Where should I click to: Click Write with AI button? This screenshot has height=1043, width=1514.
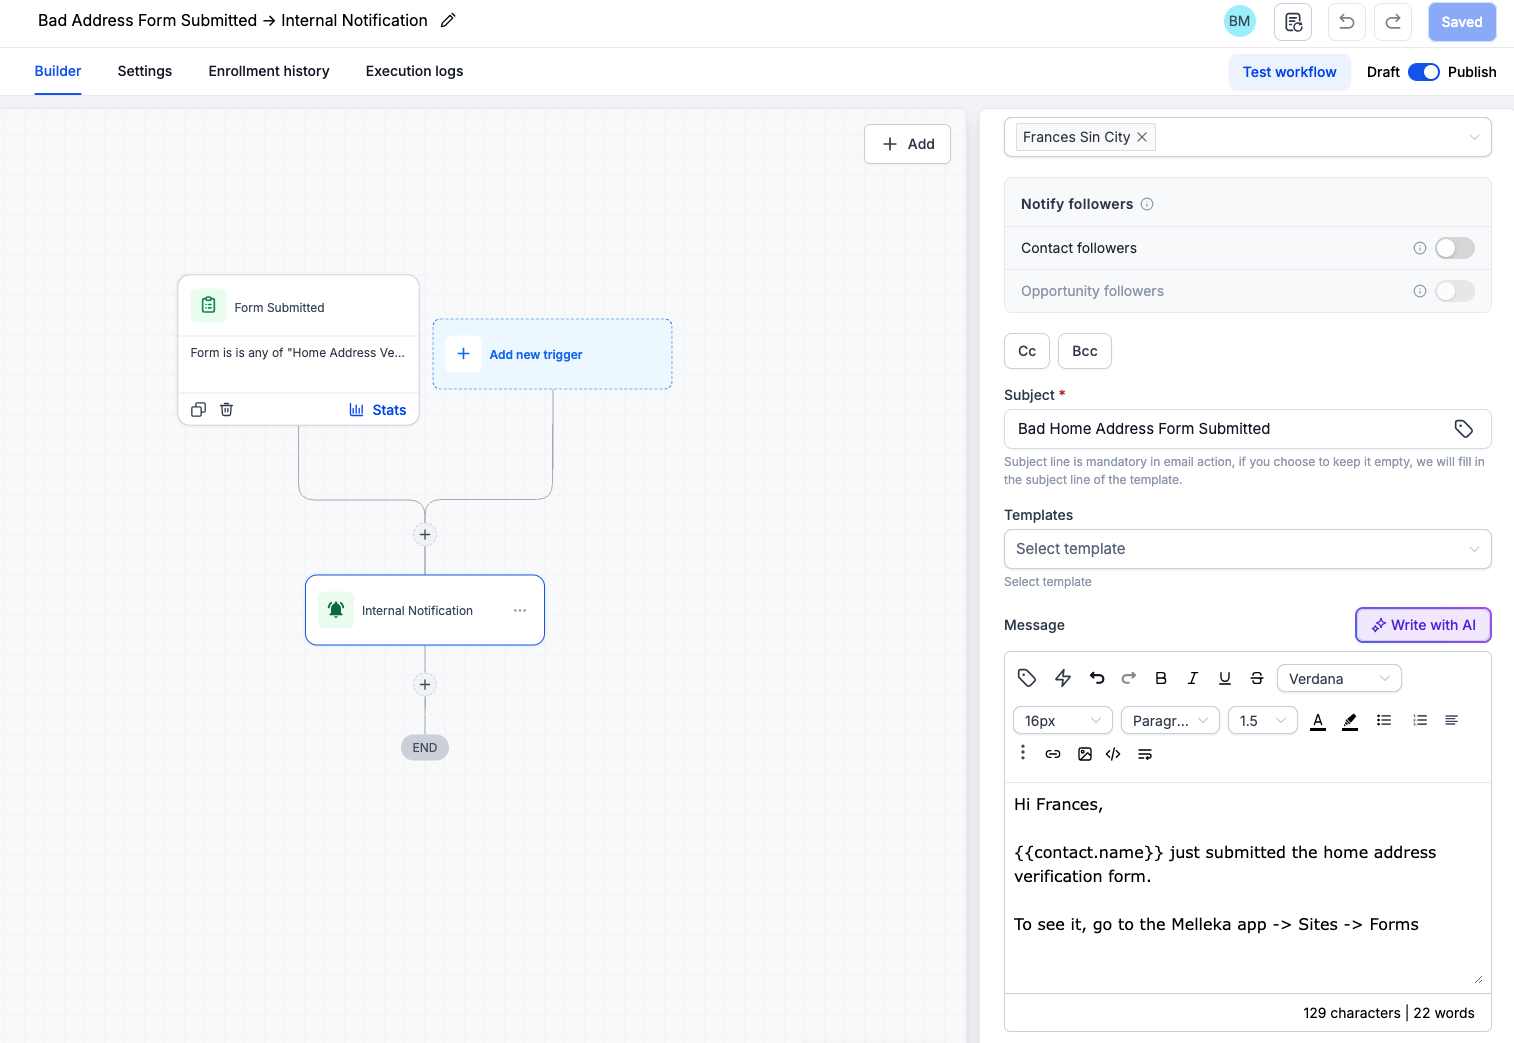pyautogui.click(x=1424, y=625)
